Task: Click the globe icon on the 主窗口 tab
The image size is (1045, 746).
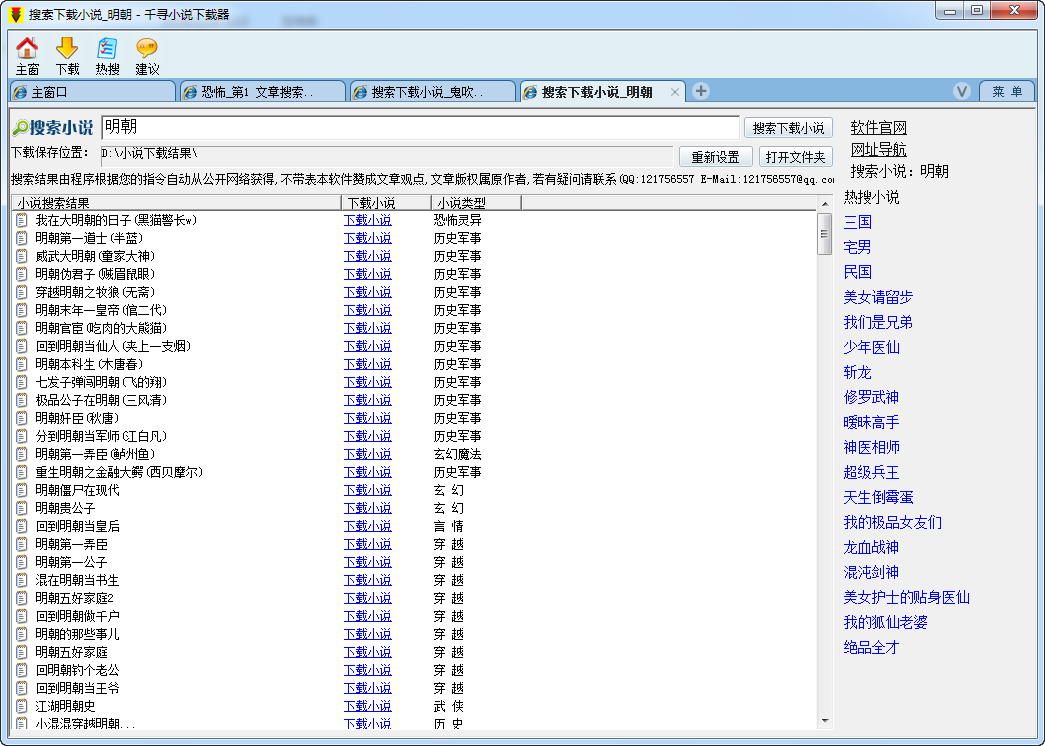Action: tap(19, 91)
